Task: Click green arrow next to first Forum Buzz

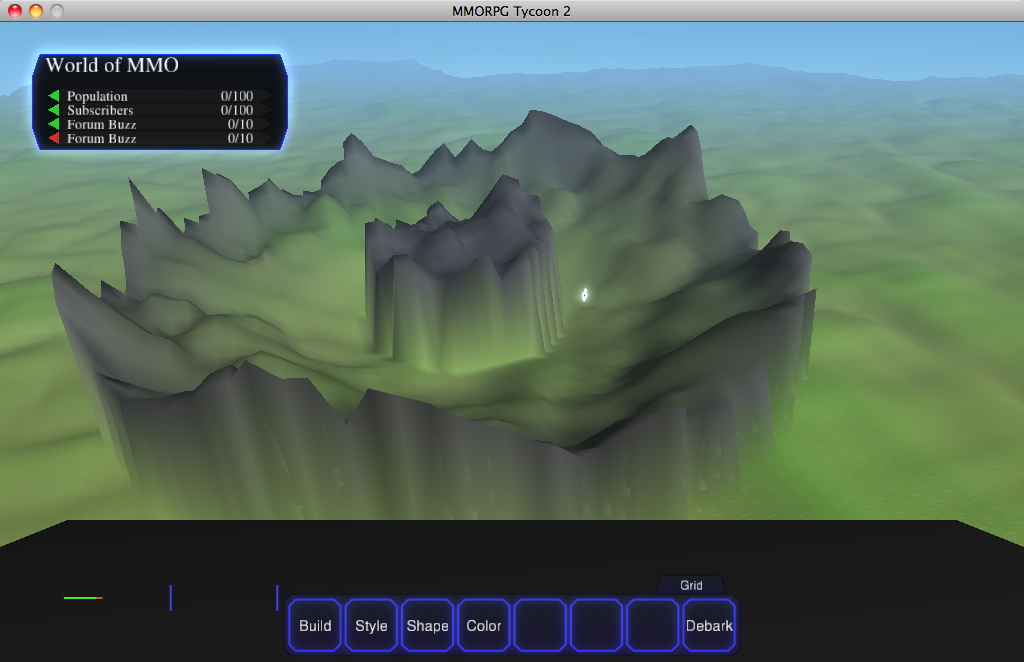Action: [54, 124]
